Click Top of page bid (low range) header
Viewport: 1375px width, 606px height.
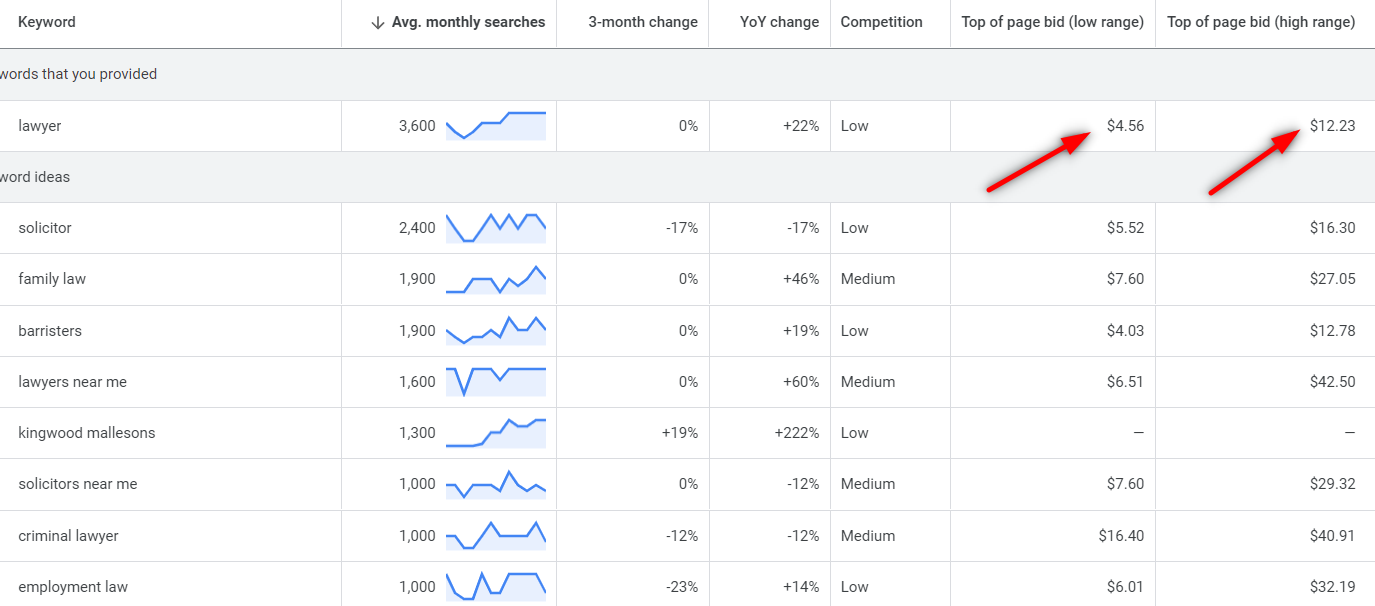(x=1052, y=22)
